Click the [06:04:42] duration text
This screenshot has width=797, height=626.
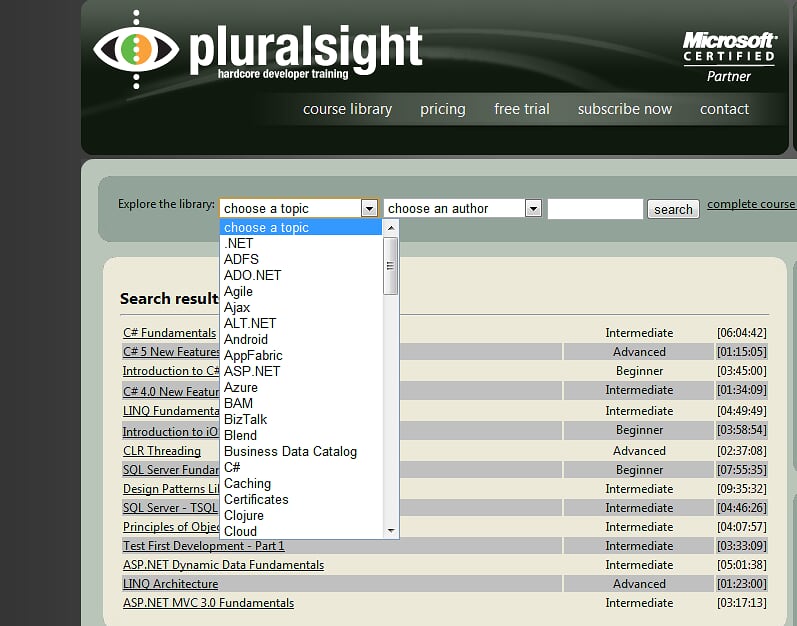pyautogui.click(x=742, y=333)
